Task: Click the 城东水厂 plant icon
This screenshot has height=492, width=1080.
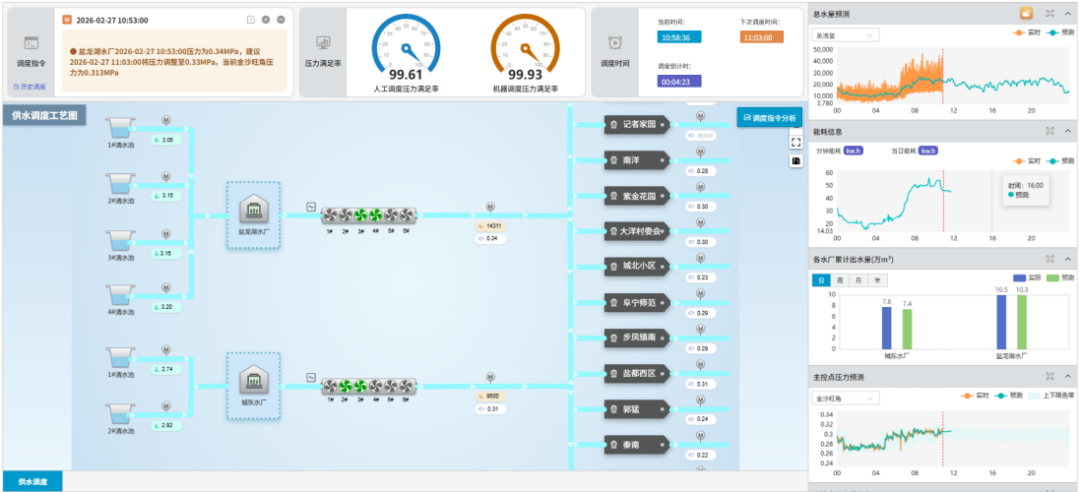Action: (252, 380)
